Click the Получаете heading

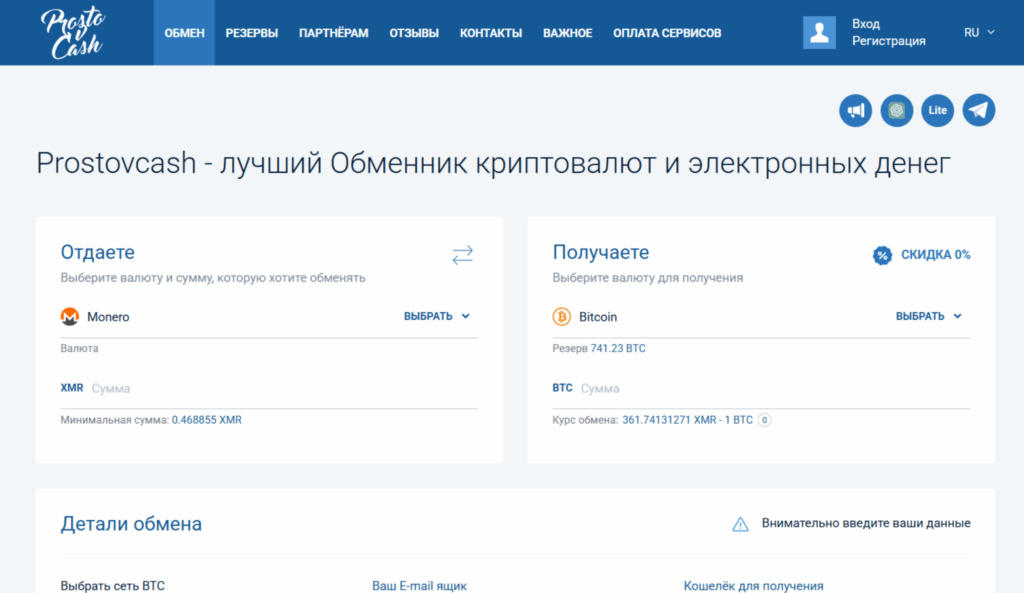(601, 252)
